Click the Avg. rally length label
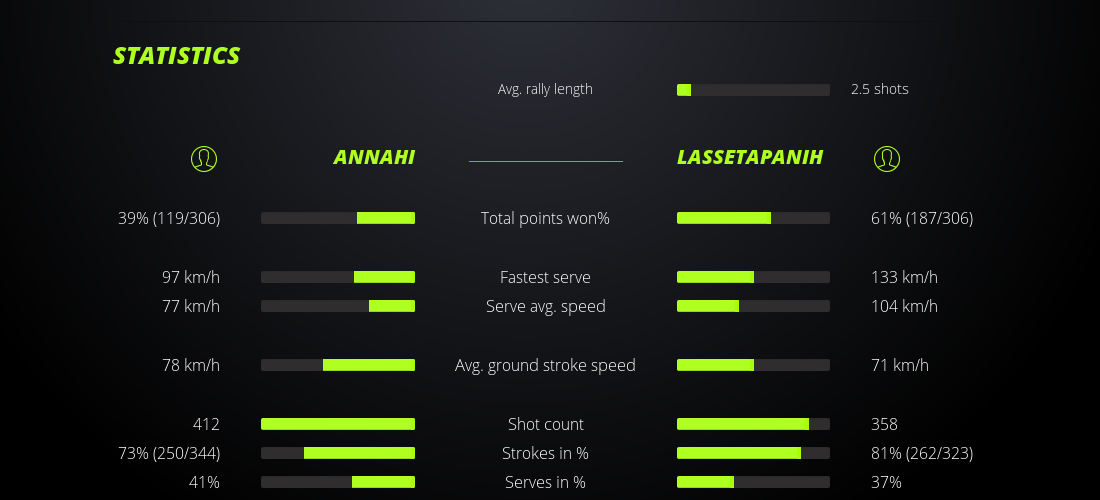This screenshot has width=1100, height=500. point(545,89)
